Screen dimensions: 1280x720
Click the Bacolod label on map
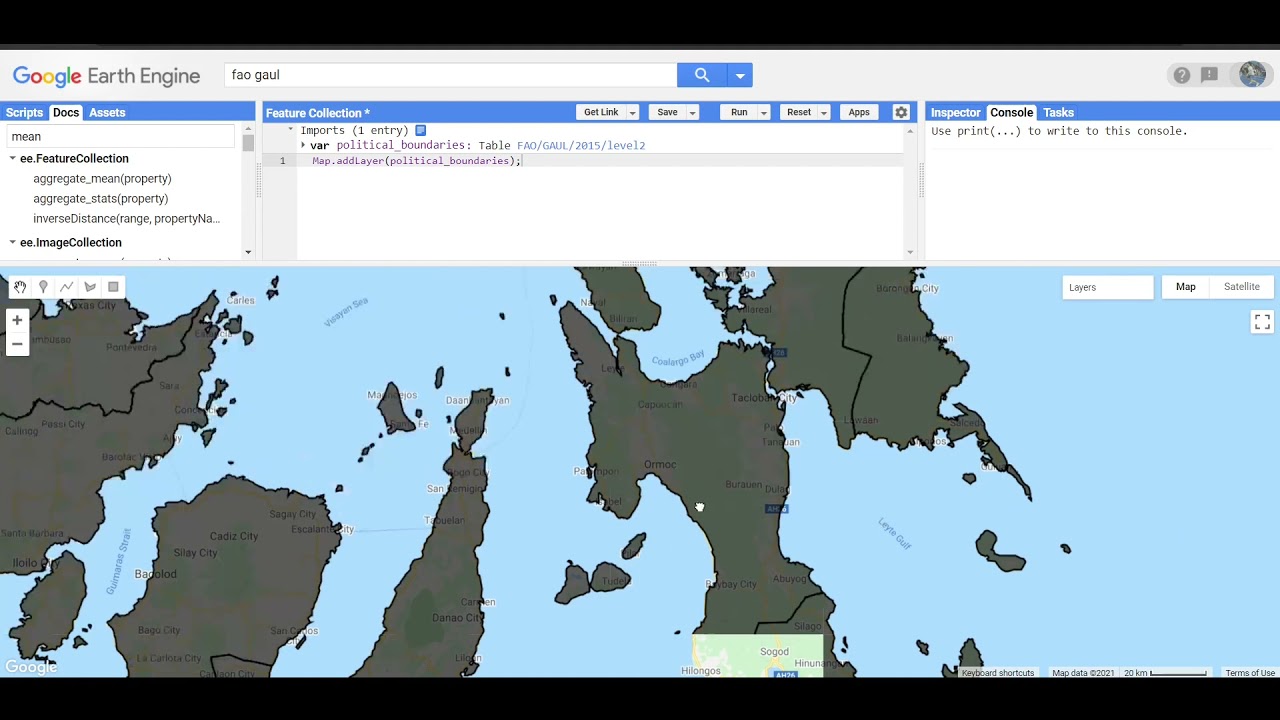tap(155, 574)
